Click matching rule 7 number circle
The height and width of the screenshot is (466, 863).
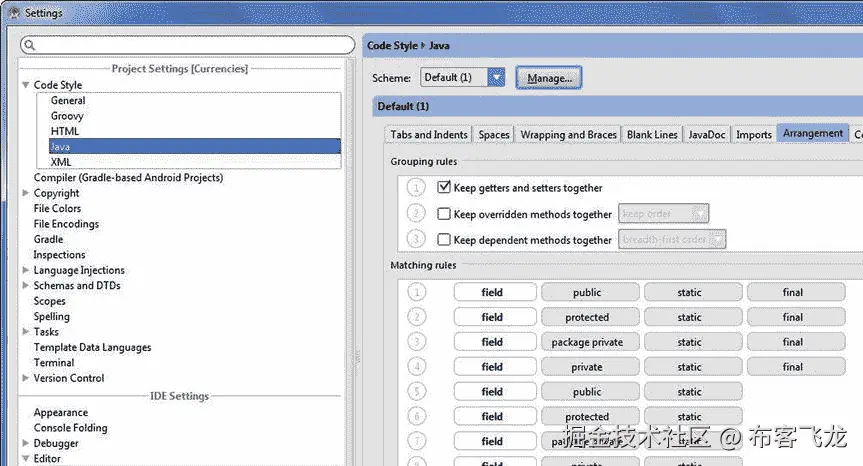pos(417,441)
